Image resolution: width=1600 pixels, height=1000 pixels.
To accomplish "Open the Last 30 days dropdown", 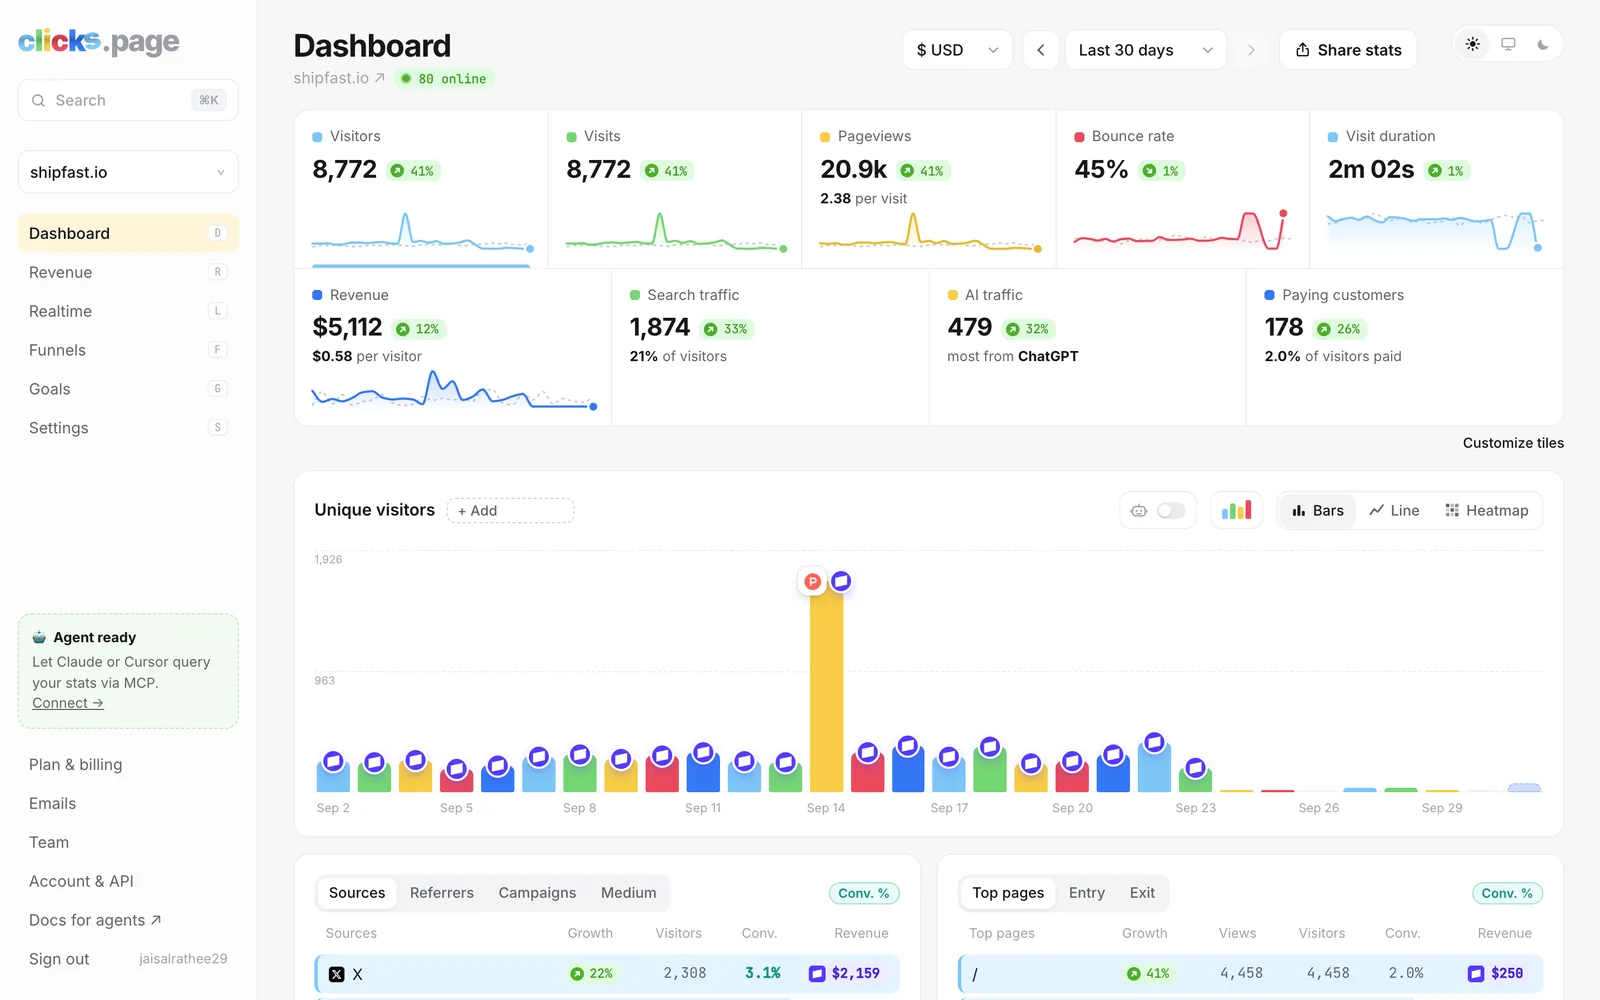I will coord(1146,50).
